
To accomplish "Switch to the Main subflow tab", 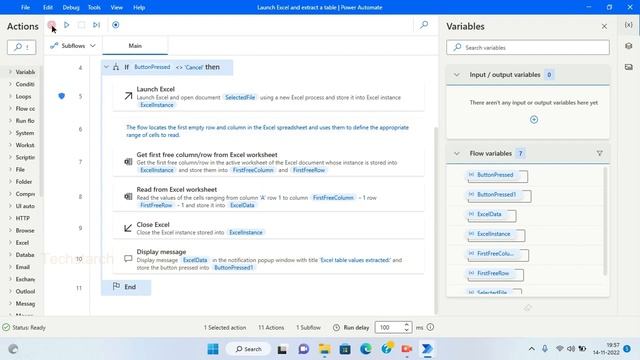I will click(x=135, y=46).
